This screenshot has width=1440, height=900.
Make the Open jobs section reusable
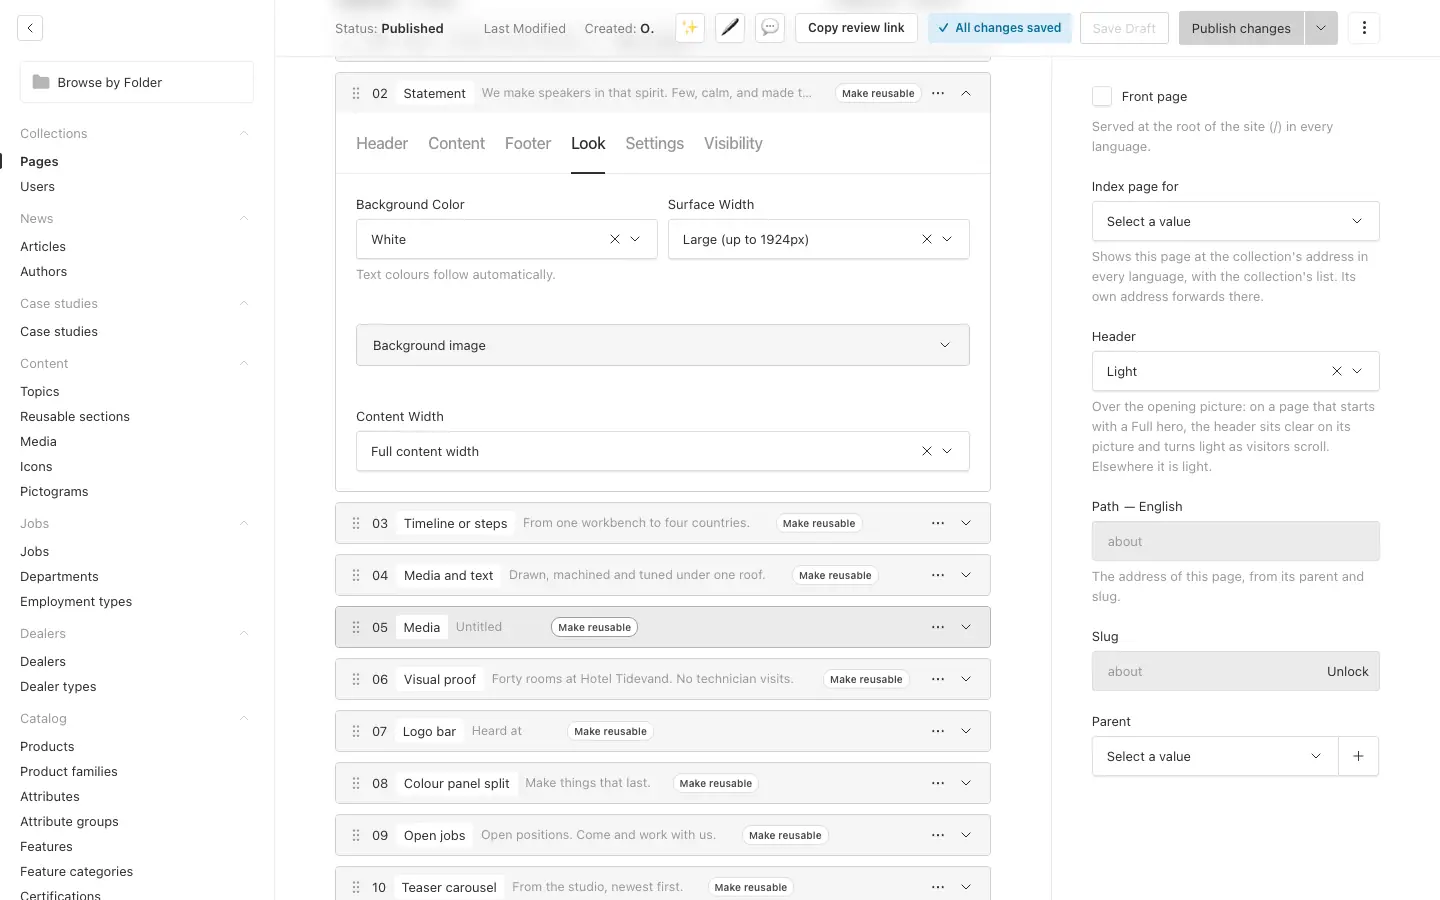click(x=785, y=835)
